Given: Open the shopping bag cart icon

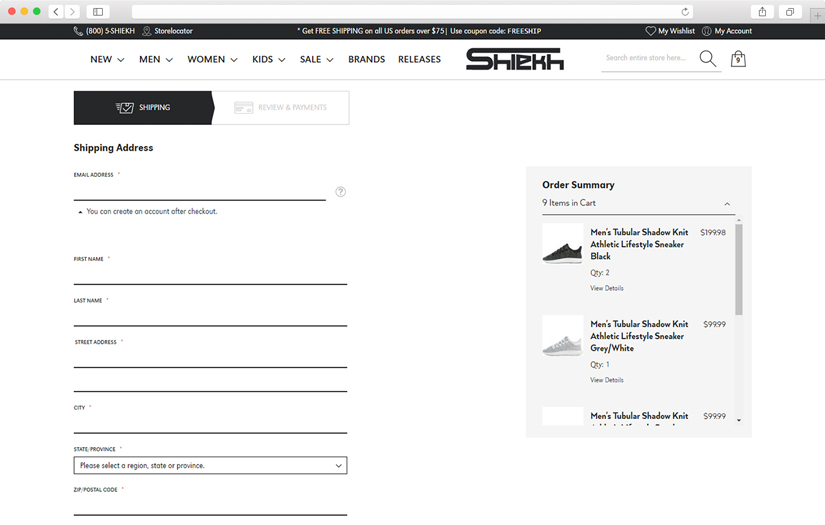Looking at the screenshot, I should point(738,58).
